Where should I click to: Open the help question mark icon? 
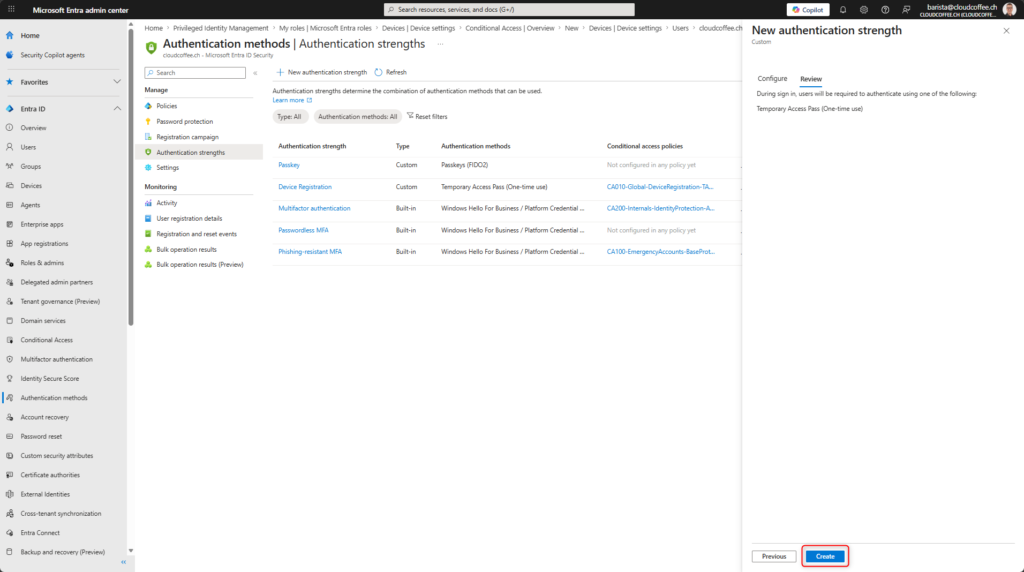coord(885,10)
